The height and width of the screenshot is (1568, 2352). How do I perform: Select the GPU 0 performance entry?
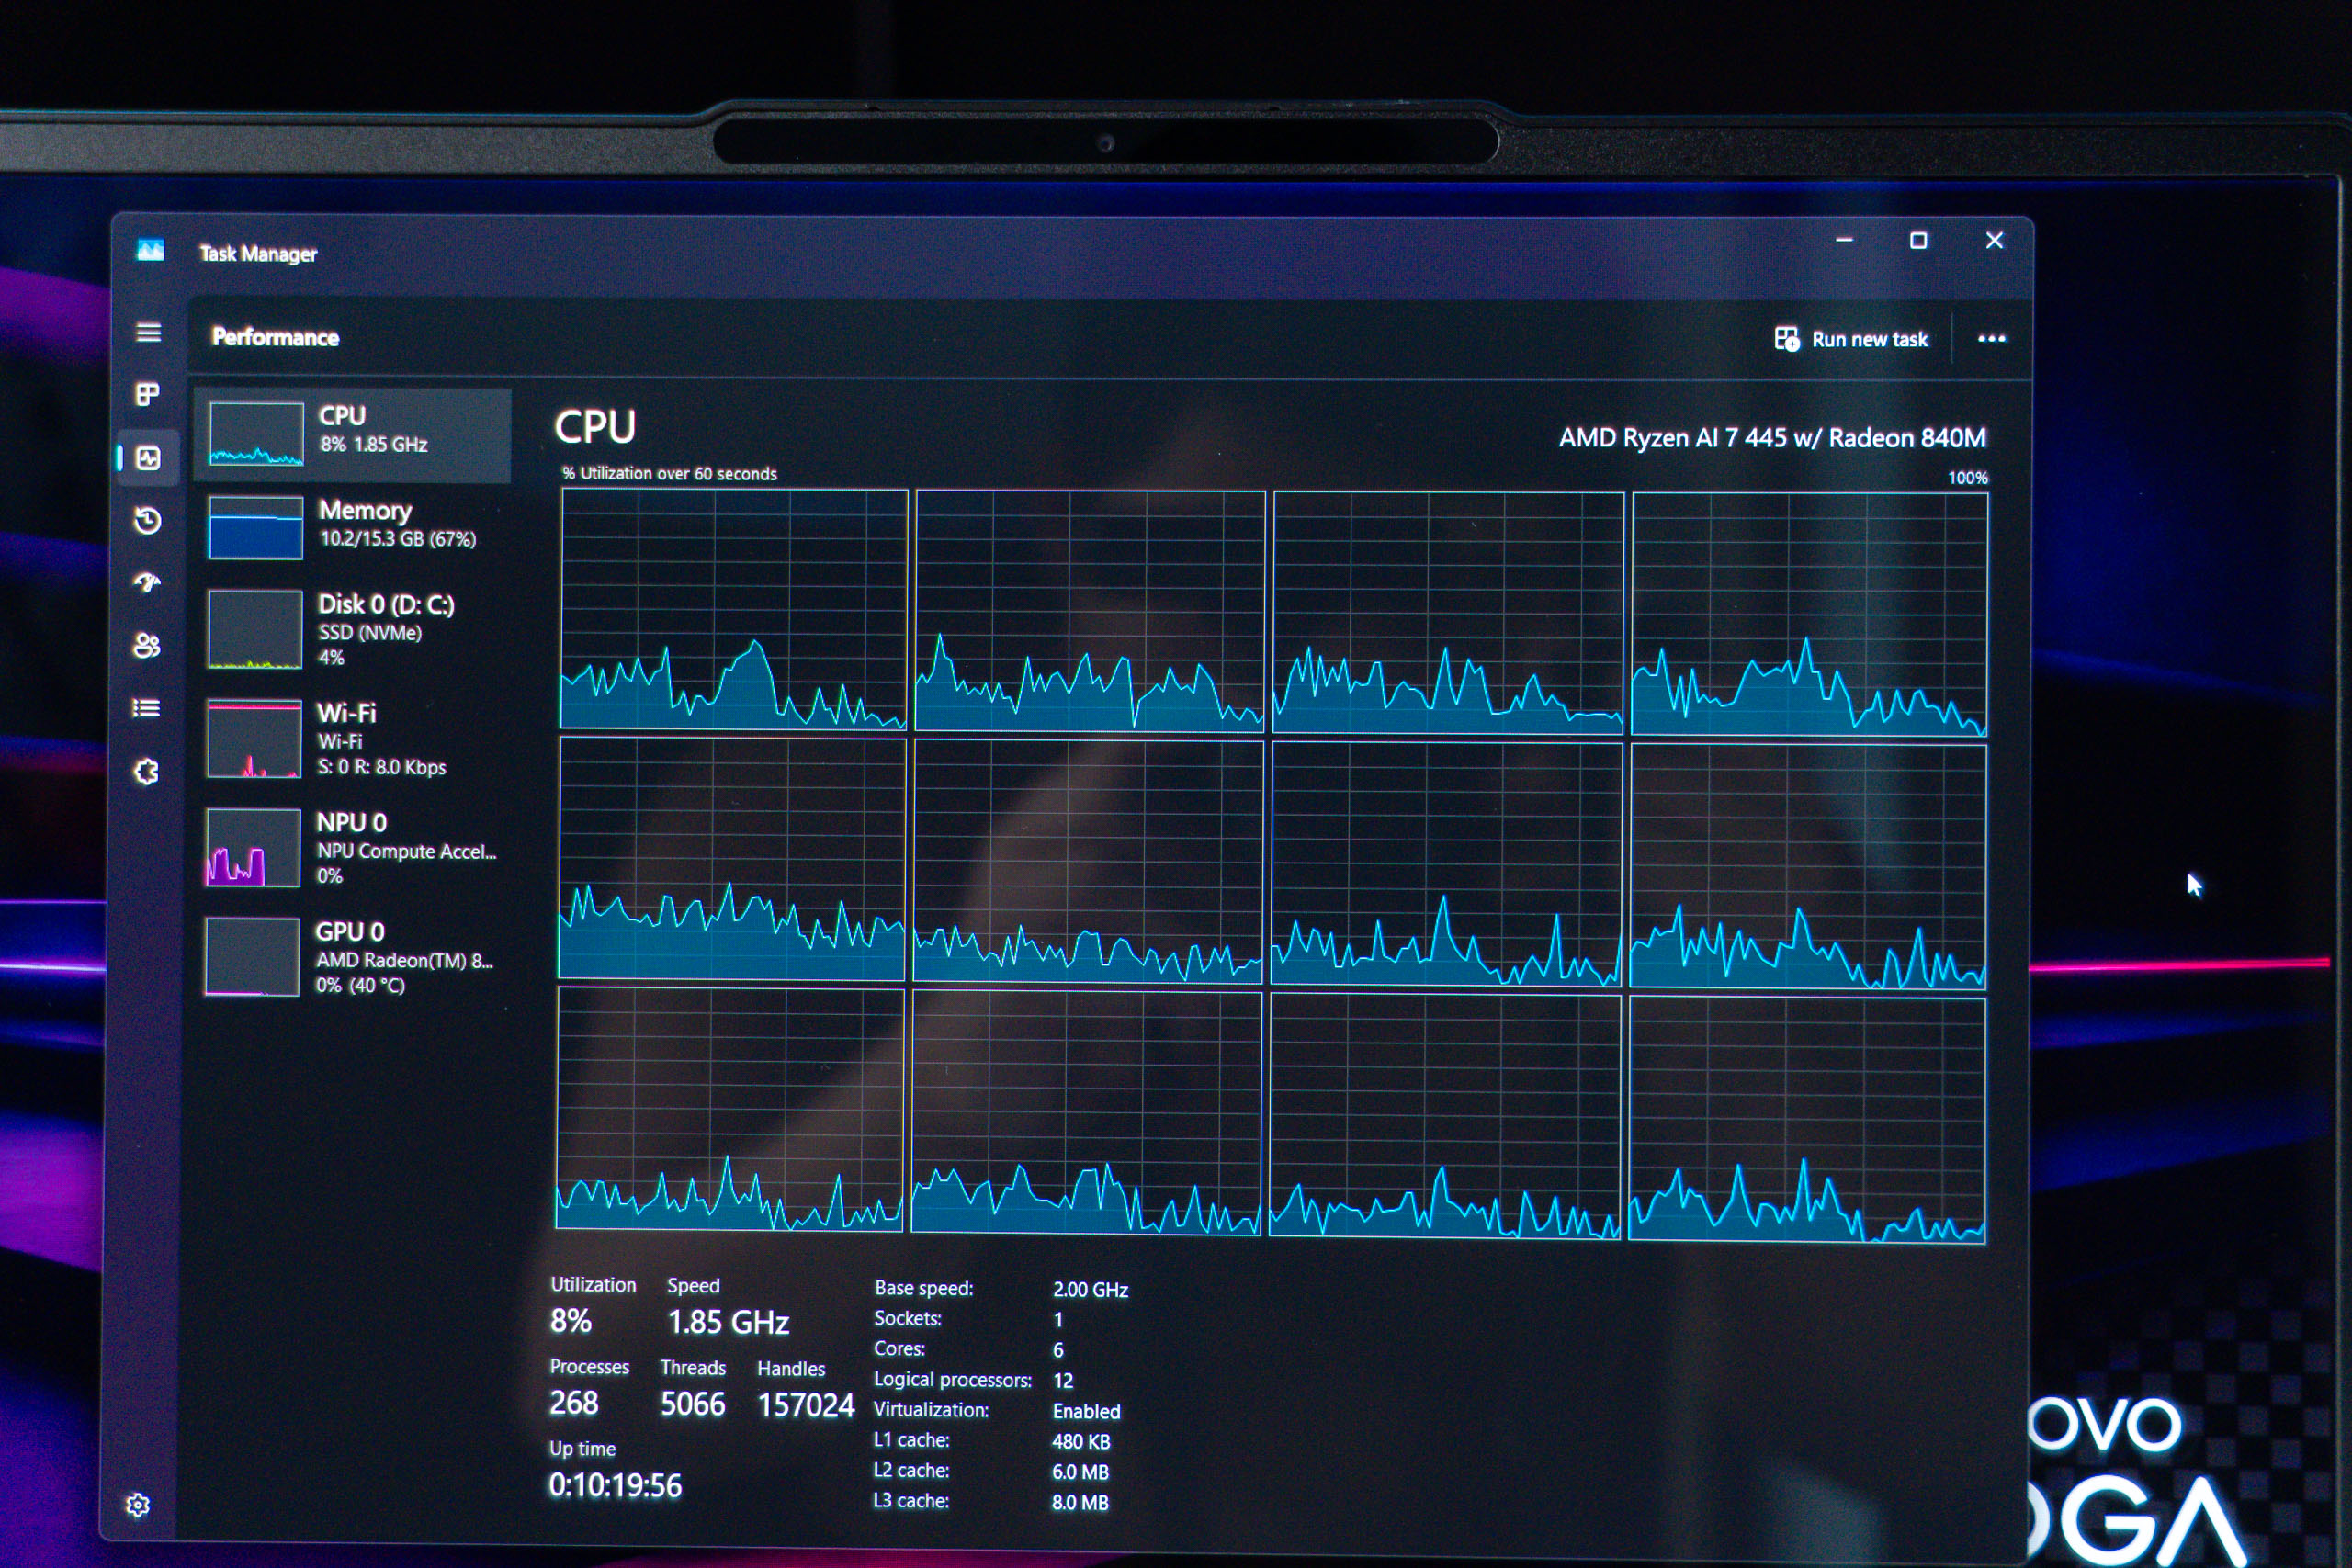click(350, 957)
